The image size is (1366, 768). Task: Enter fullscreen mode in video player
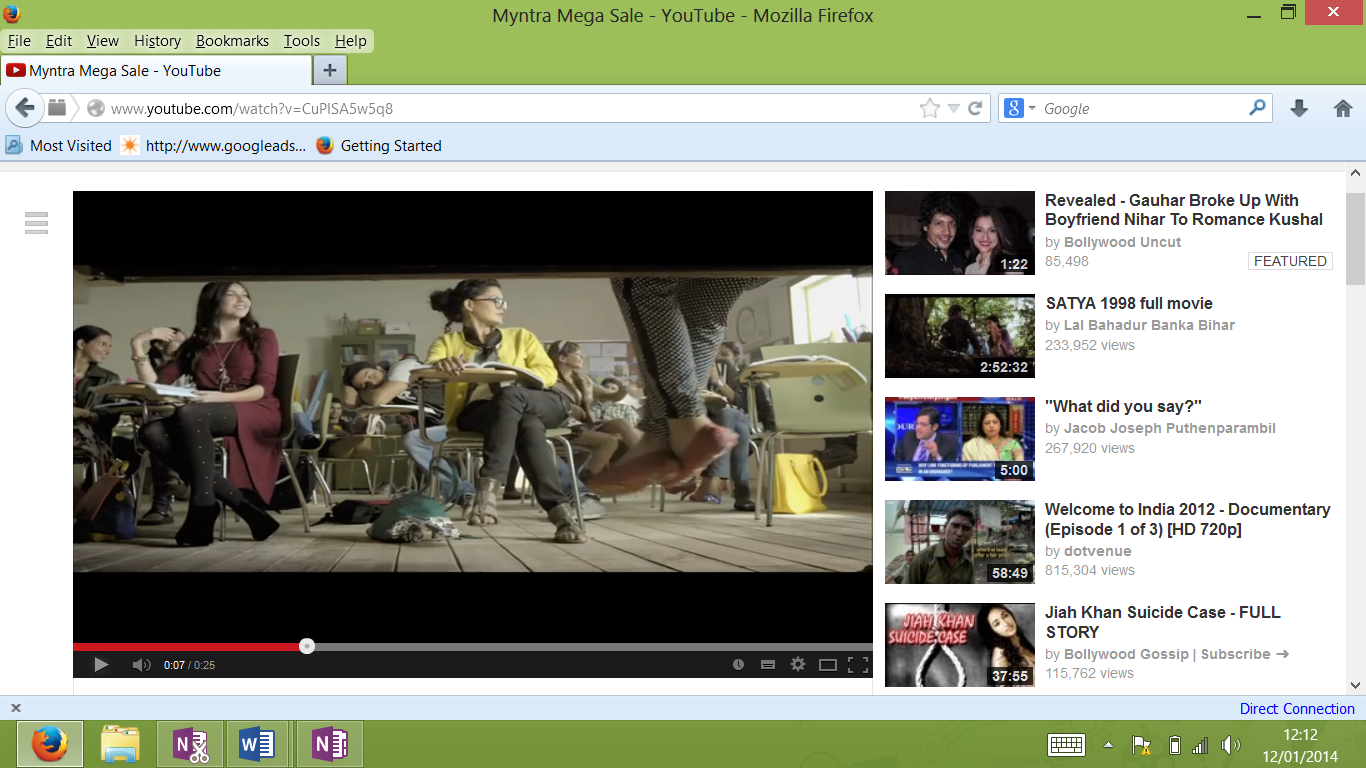pyautogui.click(x=858, y=665)
